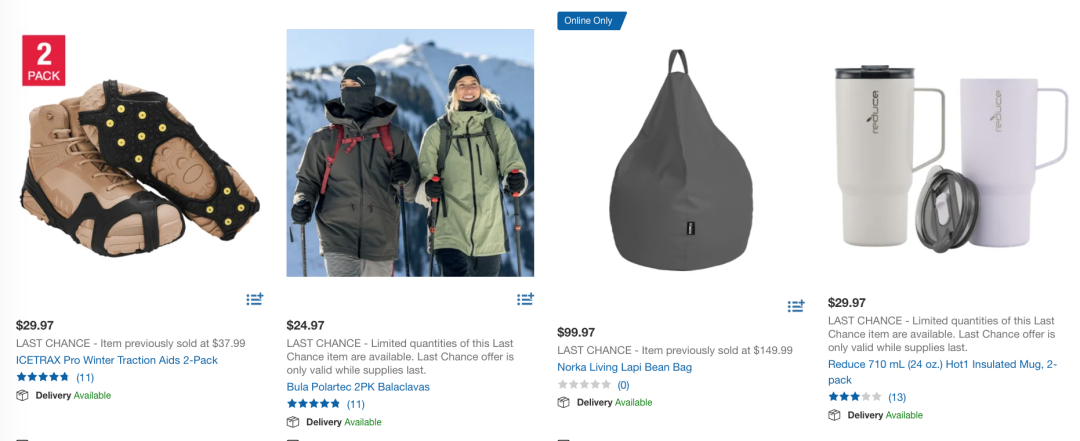Click delivery box icon under ICETRAX

tap(22, 396)
